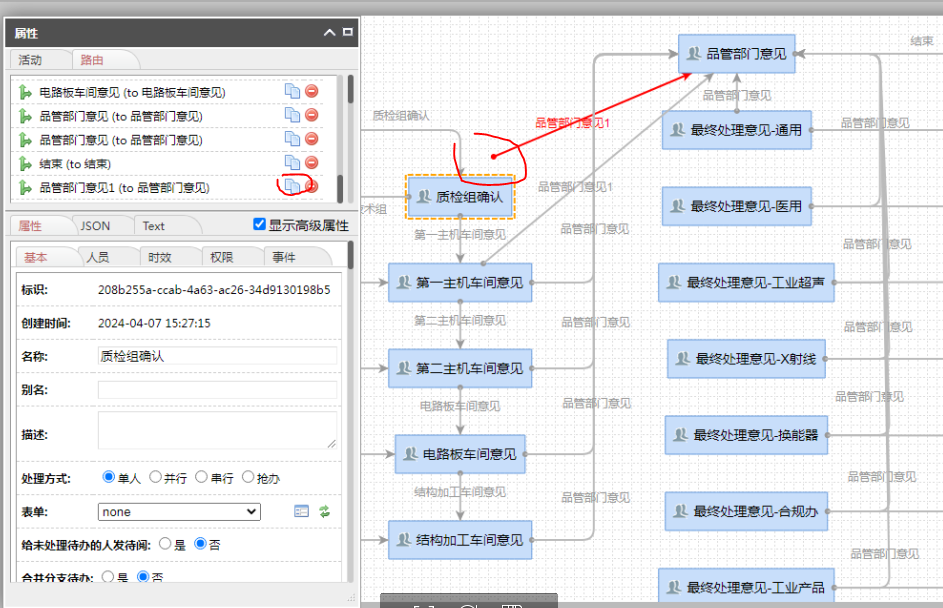The height and width of the screenshot is (608, 943).
Task: Click the user icon in the 电路板车间意见 node
Action: click(410, 454)
